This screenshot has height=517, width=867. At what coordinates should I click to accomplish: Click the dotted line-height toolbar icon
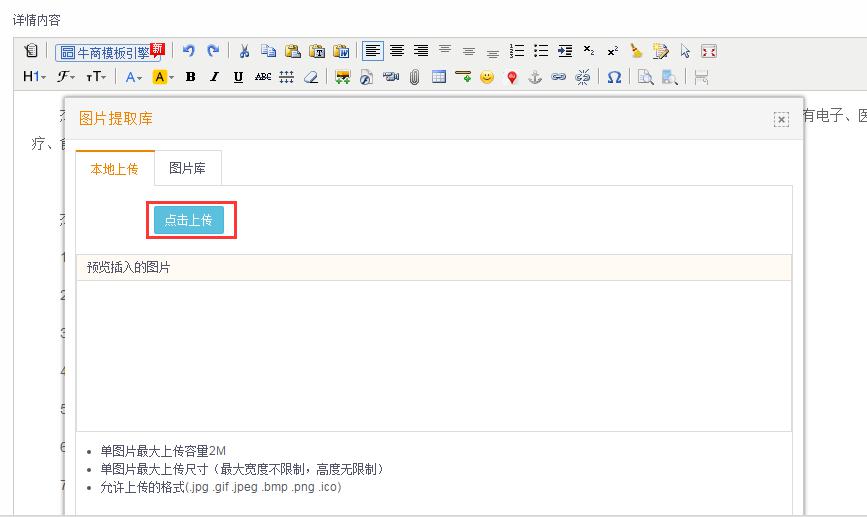286,77
